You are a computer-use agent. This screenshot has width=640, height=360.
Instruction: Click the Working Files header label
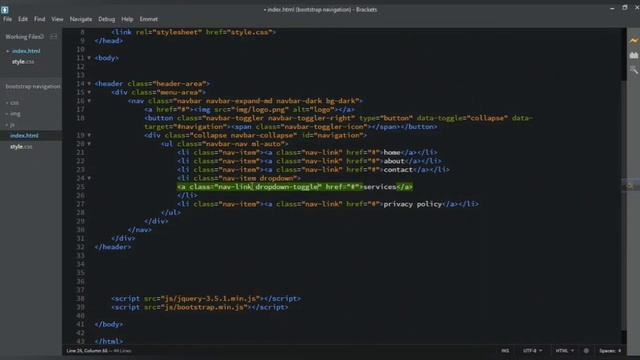point(24,37)
